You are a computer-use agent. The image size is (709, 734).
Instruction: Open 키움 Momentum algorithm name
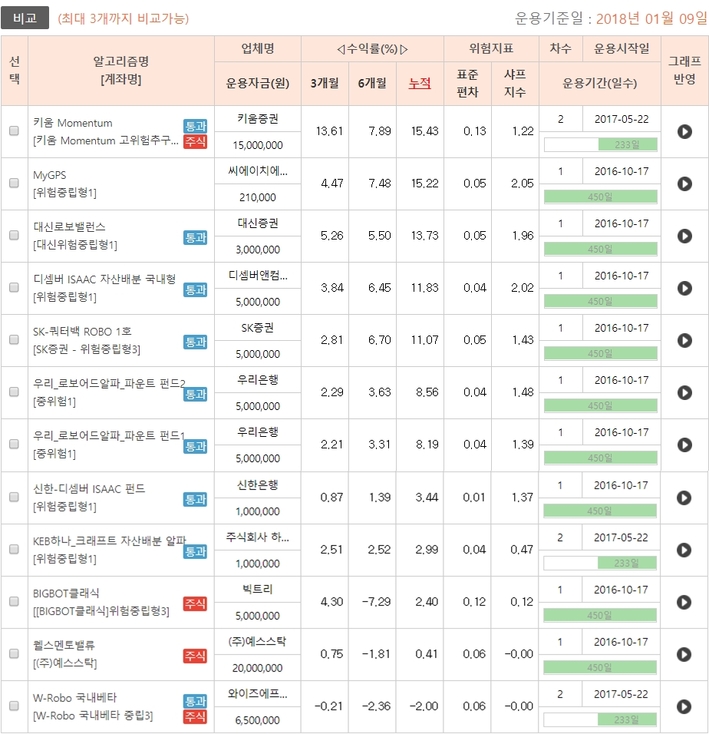pos(73,123)
